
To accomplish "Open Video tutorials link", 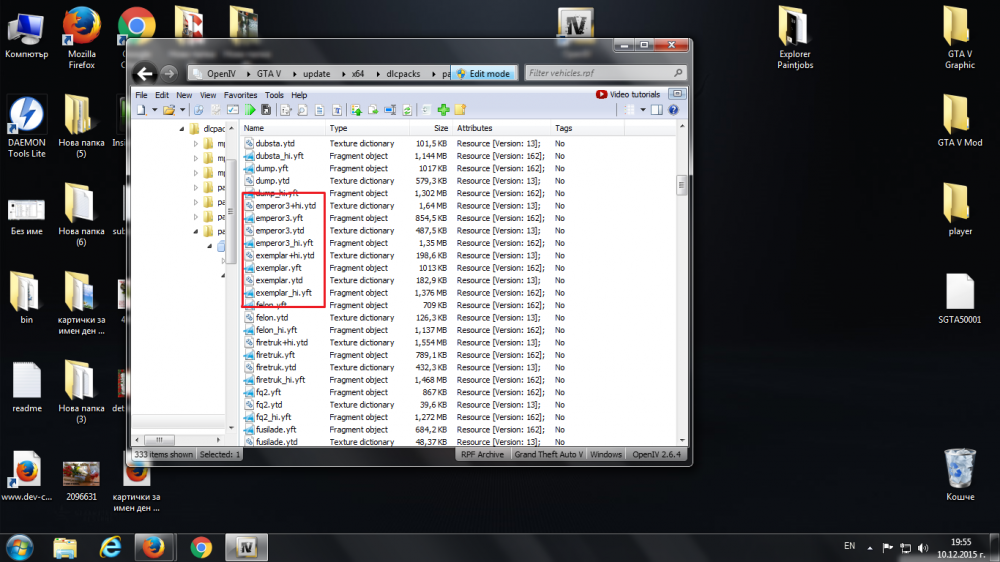I will click(628, 94).
